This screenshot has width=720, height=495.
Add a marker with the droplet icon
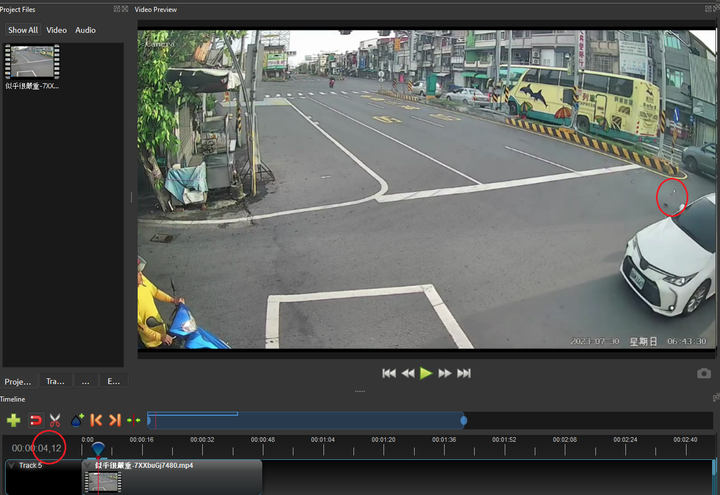[x=77, y=420]
